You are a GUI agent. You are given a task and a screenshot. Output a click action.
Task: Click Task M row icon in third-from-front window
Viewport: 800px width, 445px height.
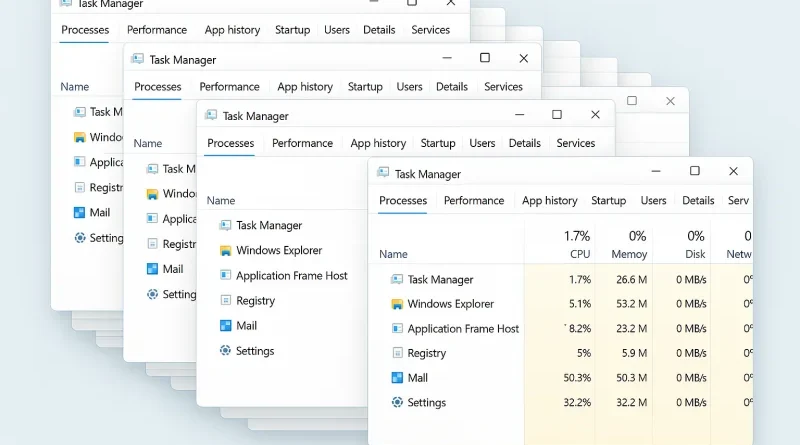[152, 169]
